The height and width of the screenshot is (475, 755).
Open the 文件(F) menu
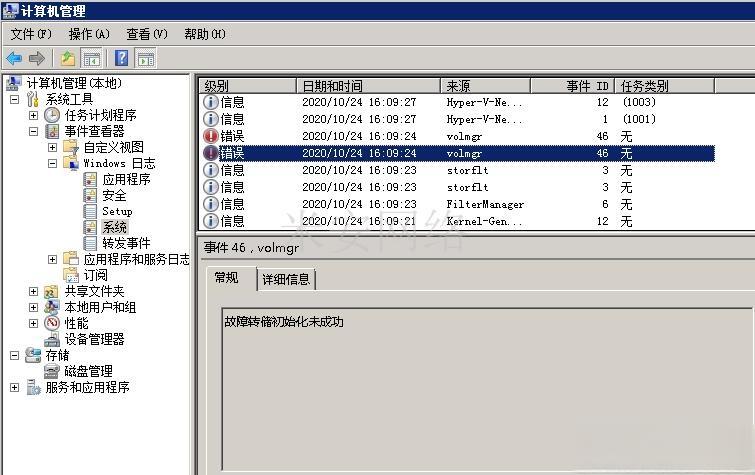tap(31, 34)
